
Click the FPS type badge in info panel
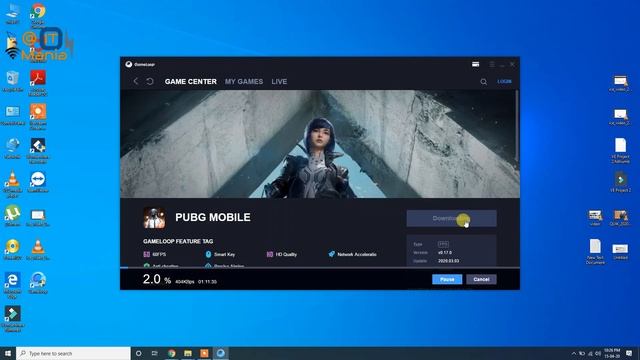click(x=443, y=244)
